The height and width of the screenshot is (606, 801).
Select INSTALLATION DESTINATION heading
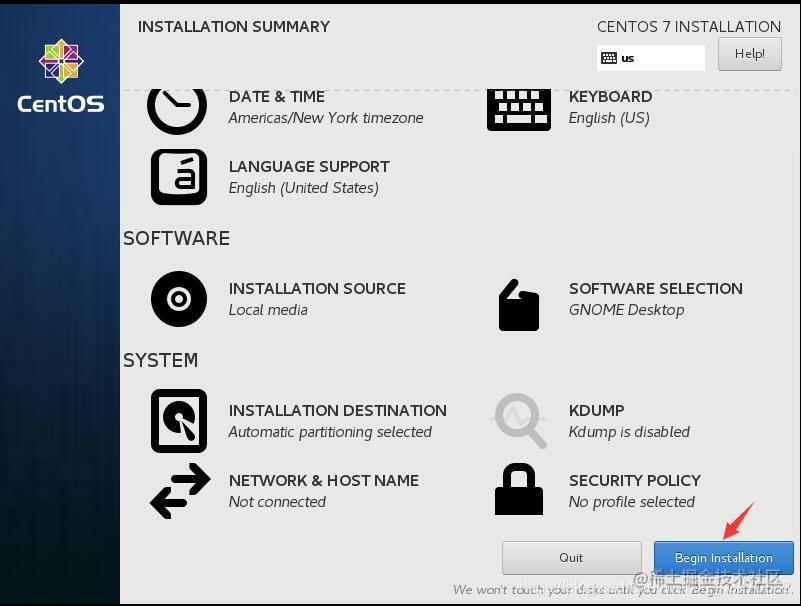tap(338, 411)
